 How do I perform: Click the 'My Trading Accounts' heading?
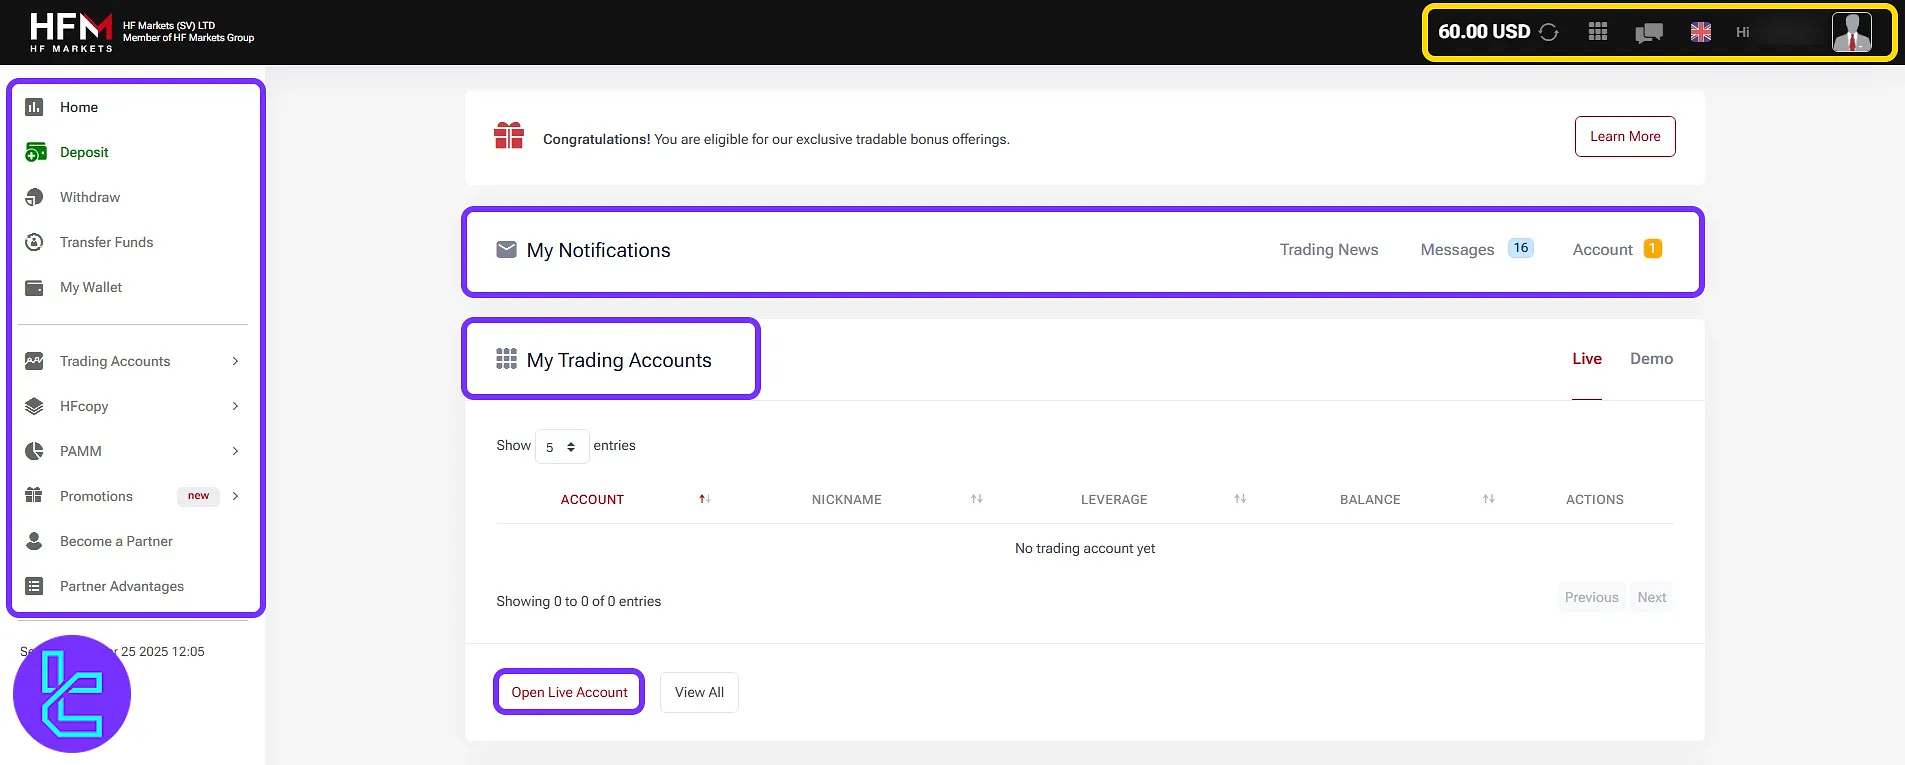coord(619,360)
